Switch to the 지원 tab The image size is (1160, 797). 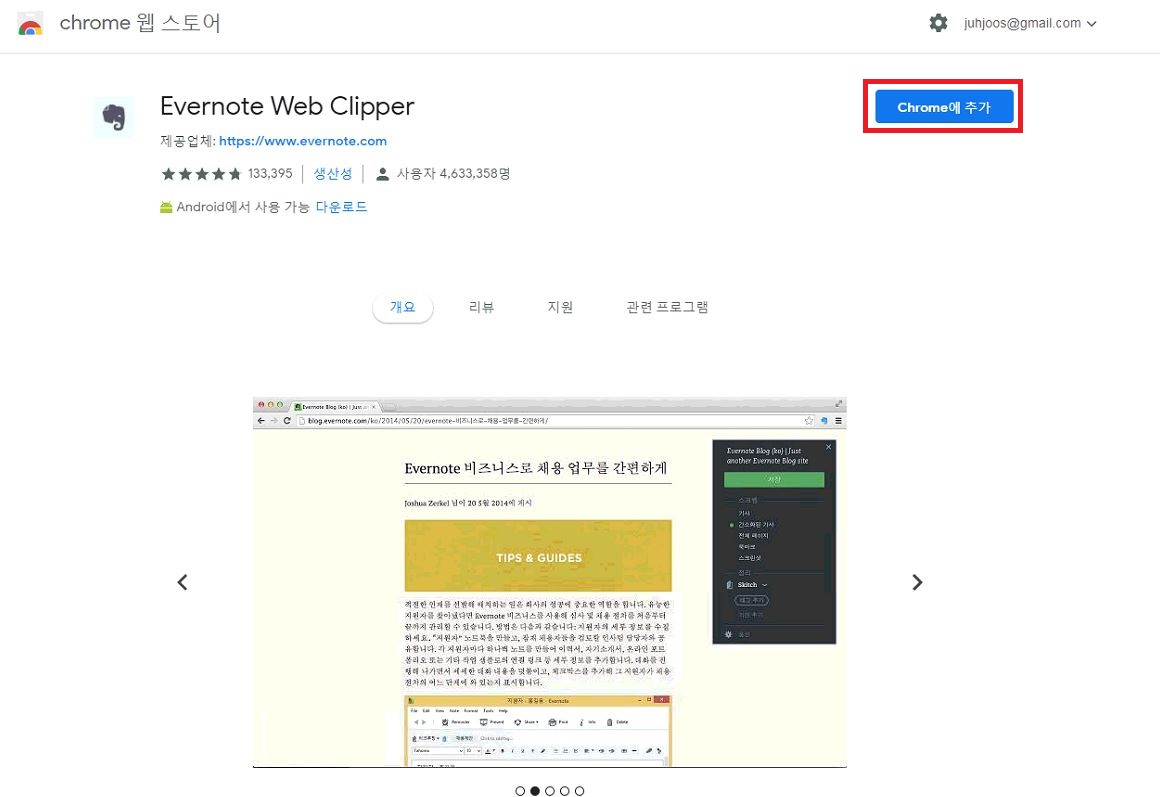pos(560,307)
